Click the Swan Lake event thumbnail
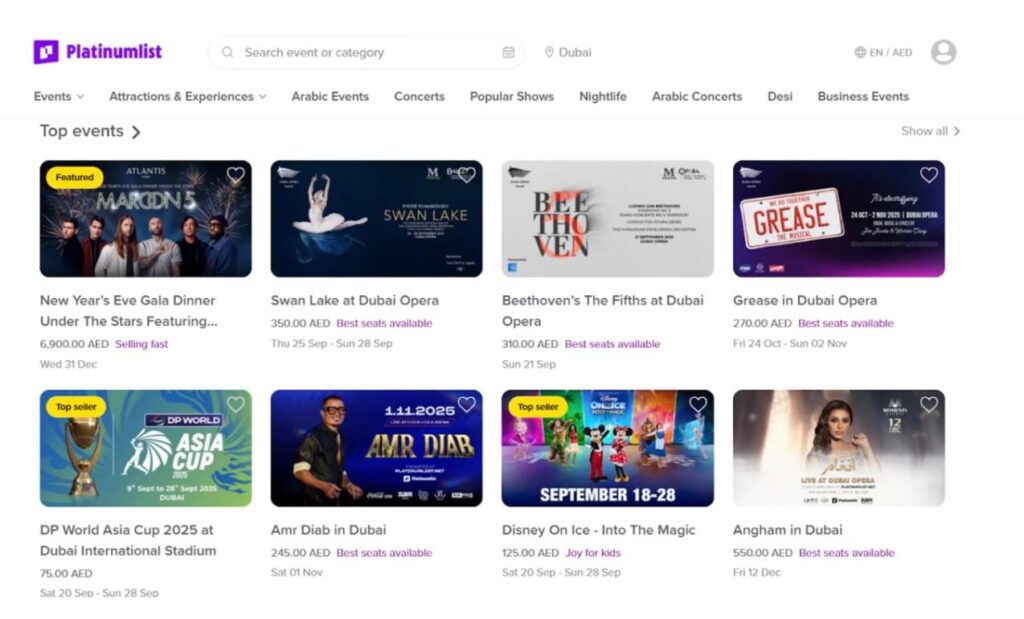Image resolution: width=1024 pixels, height=619 pixels. click(x=377, y=219)
